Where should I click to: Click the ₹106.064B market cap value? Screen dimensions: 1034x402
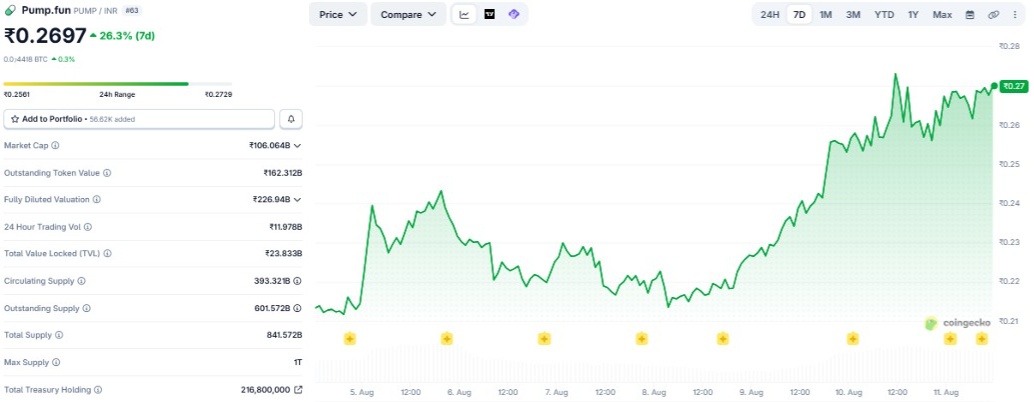point(270,145)
